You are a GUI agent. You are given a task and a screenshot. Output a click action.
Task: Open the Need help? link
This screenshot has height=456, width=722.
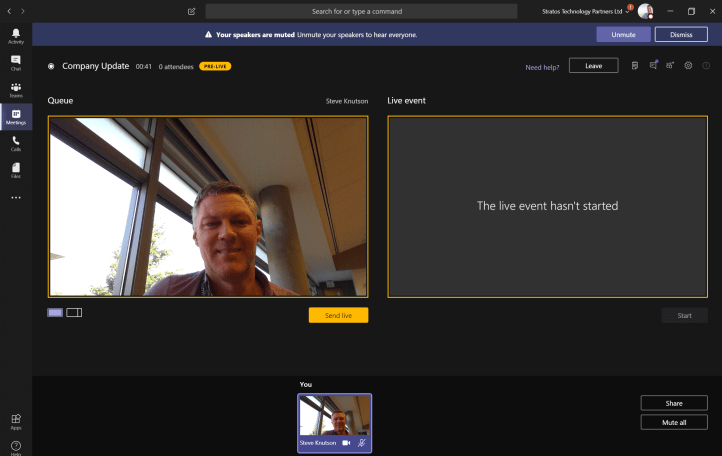542,67
